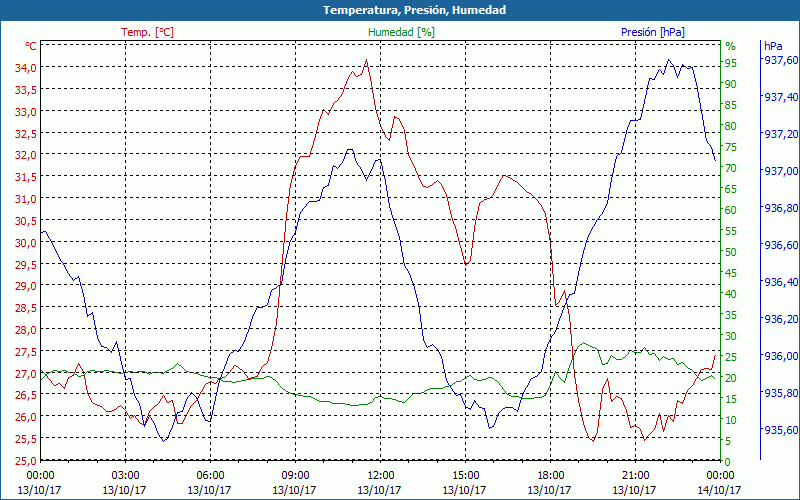Click '30,0' on the temperature axis
The height and width of the screenshot is (500, 800).
pos(26,242)
